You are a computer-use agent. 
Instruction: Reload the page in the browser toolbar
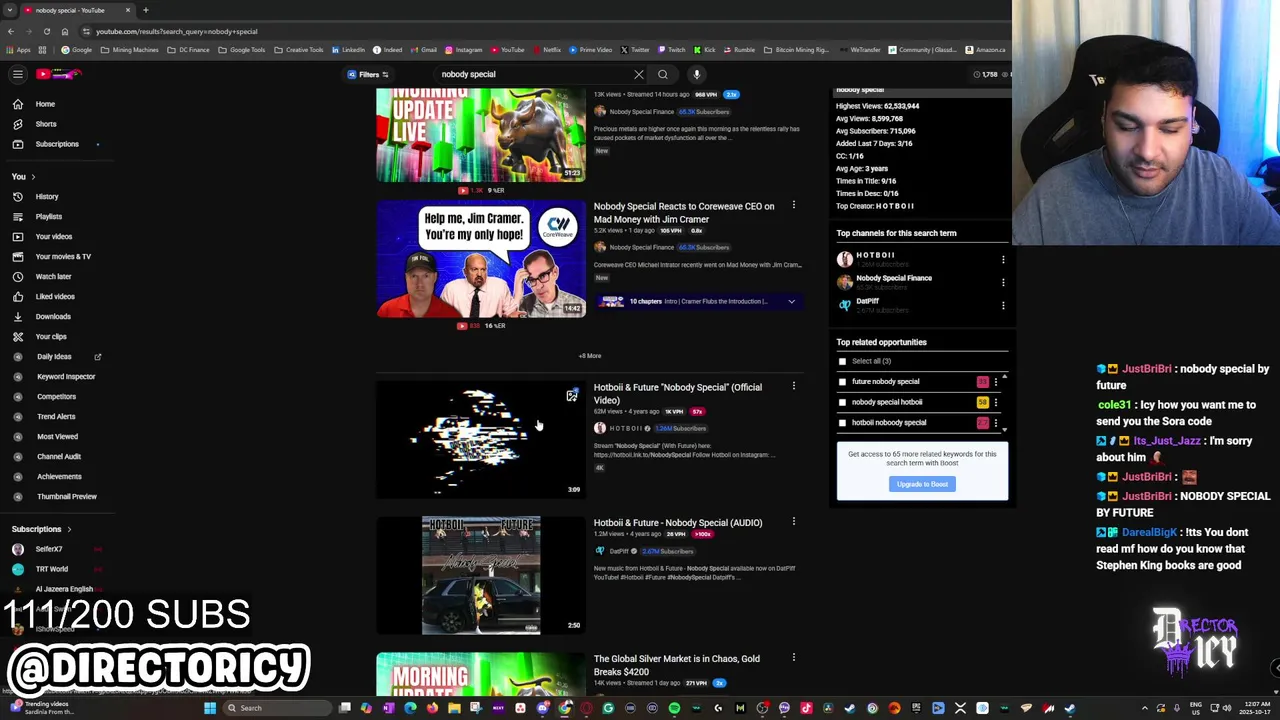[x=46, y=31]
